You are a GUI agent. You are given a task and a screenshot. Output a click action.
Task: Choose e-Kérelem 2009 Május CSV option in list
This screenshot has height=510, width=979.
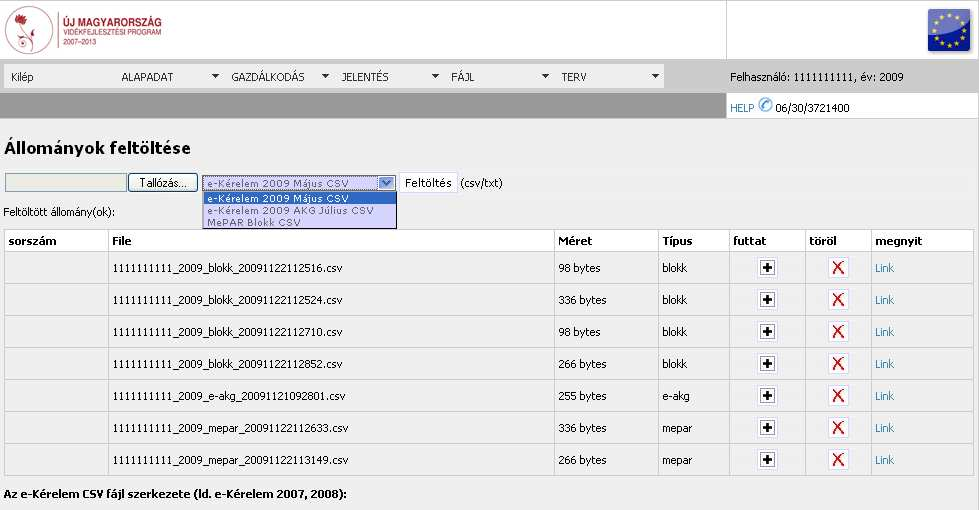[300, 199]
